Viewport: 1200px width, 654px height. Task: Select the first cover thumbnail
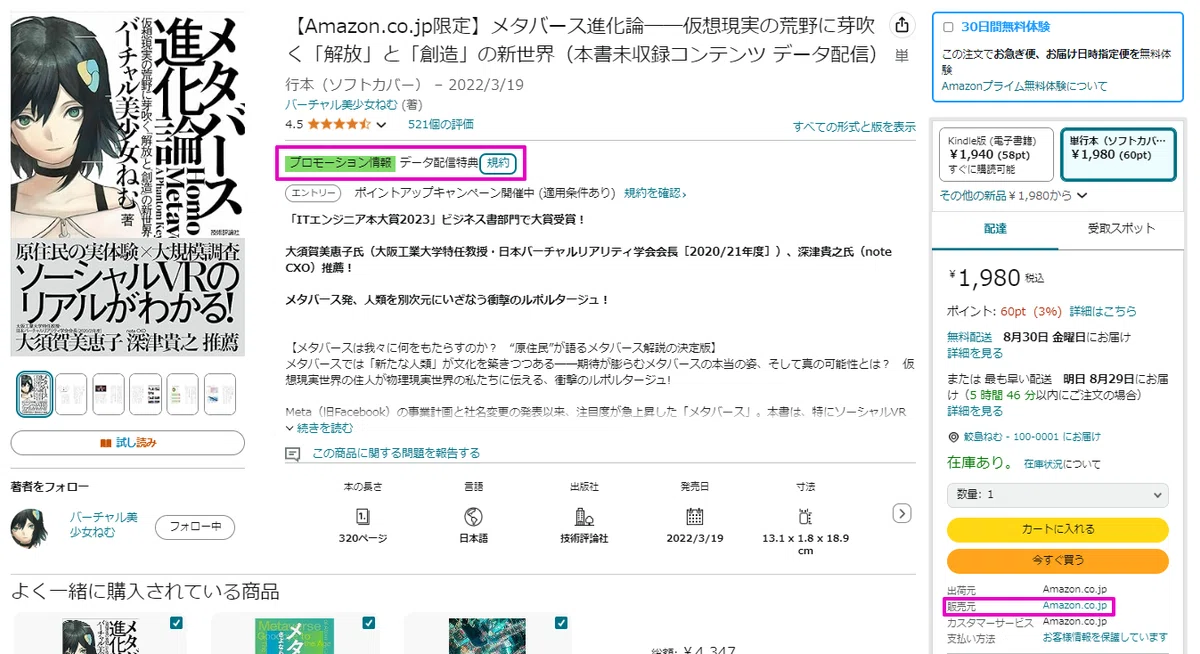pos(35,394)
